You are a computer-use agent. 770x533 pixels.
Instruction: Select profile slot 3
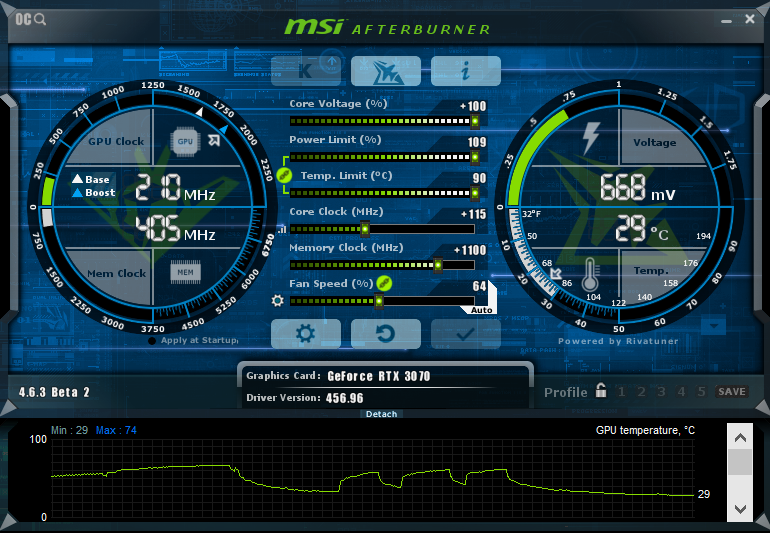click(661, 392)
